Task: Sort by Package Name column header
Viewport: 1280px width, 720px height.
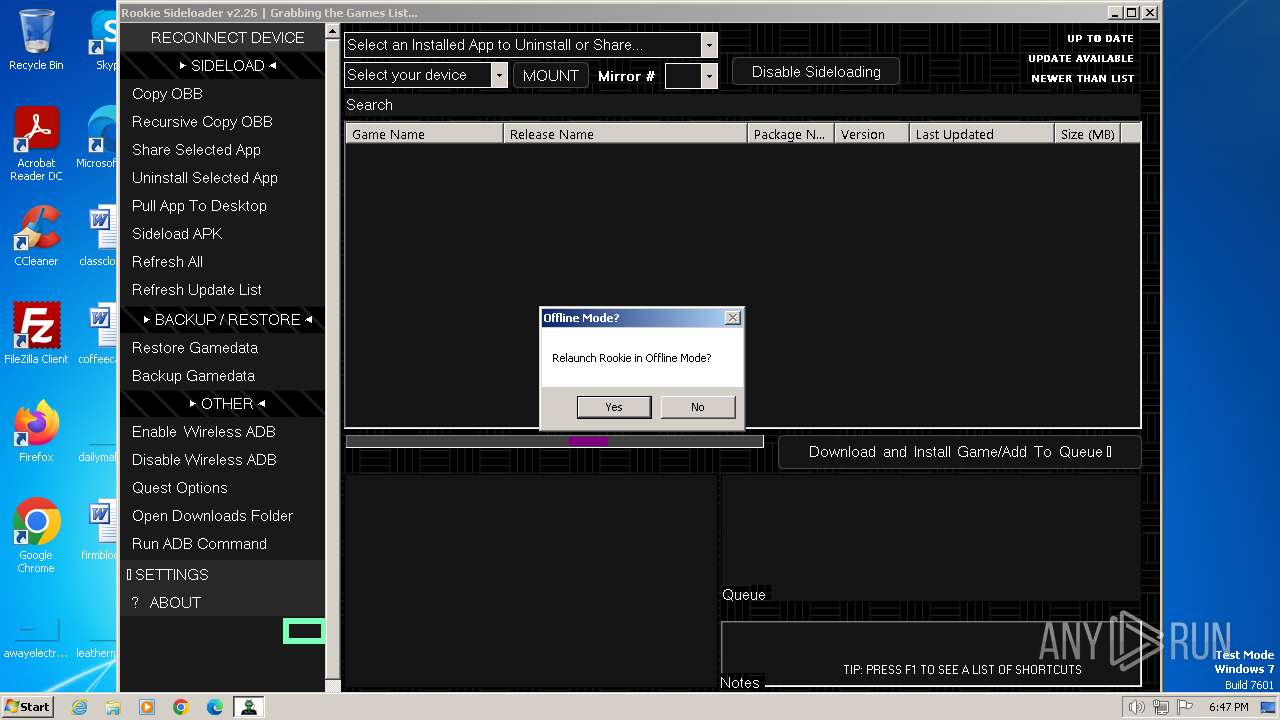Action: click(x=791, y=134)
